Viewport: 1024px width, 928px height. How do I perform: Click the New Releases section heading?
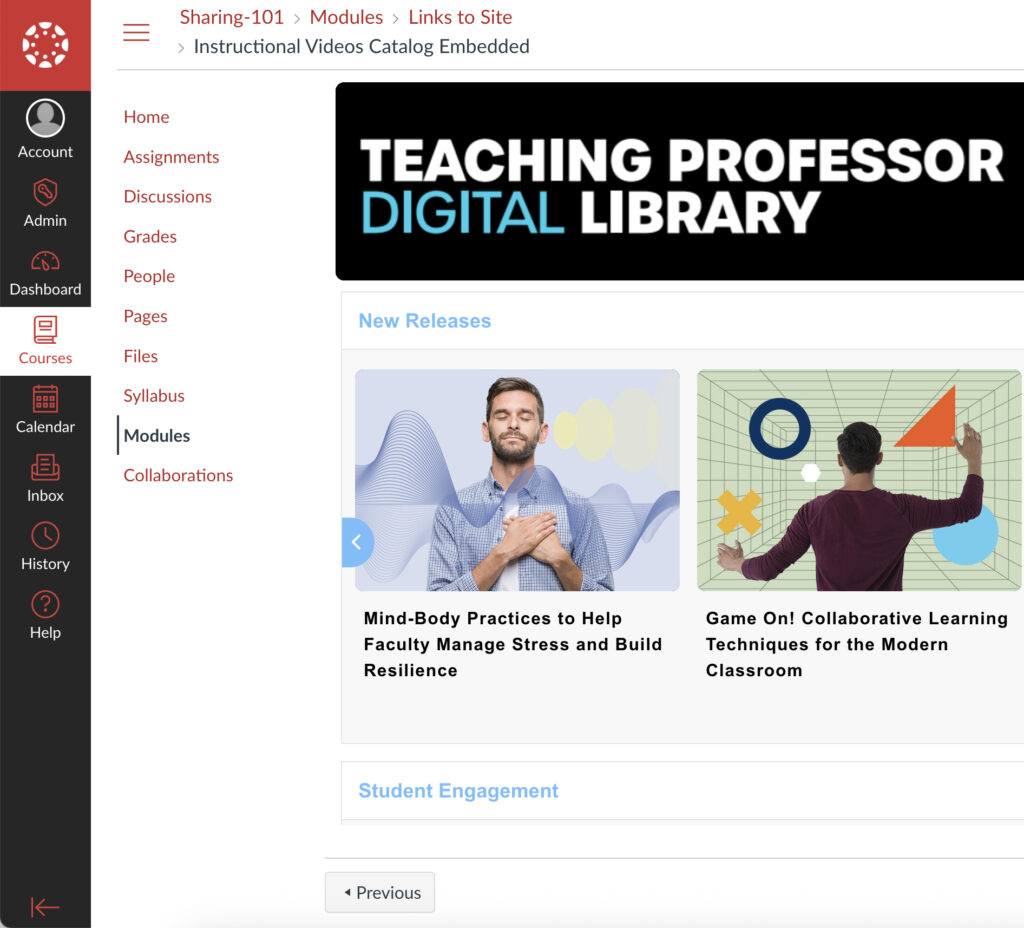[424, 320]
